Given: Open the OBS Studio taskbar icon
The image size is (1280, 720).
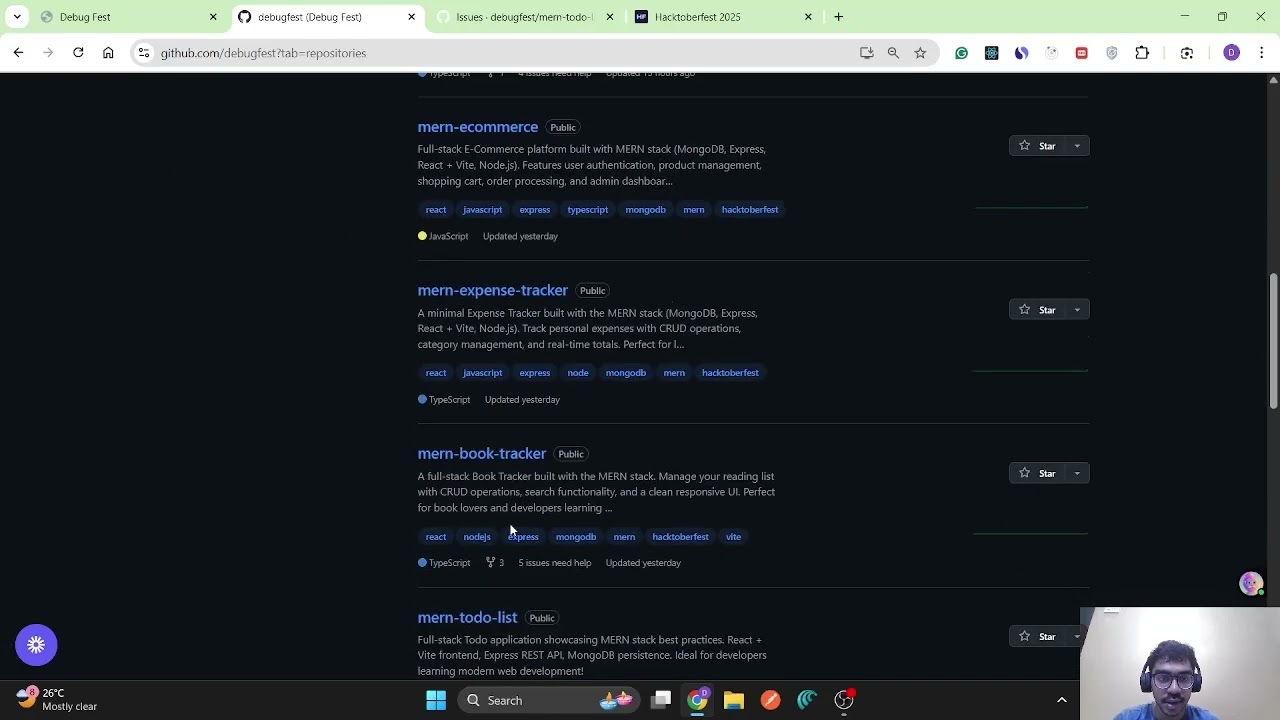Looking at the screenshot, I should [x=844, y=700].
